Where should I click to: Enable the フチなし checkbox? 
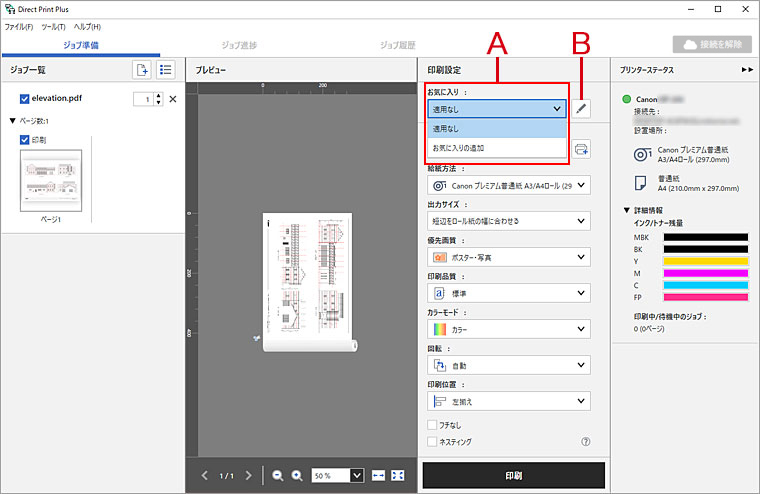click(432, 425)
